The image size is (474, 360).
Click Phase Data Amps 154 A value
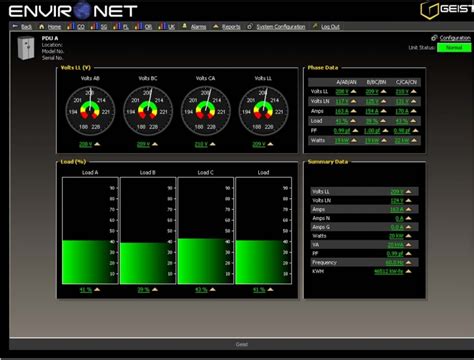click(372, 111)
